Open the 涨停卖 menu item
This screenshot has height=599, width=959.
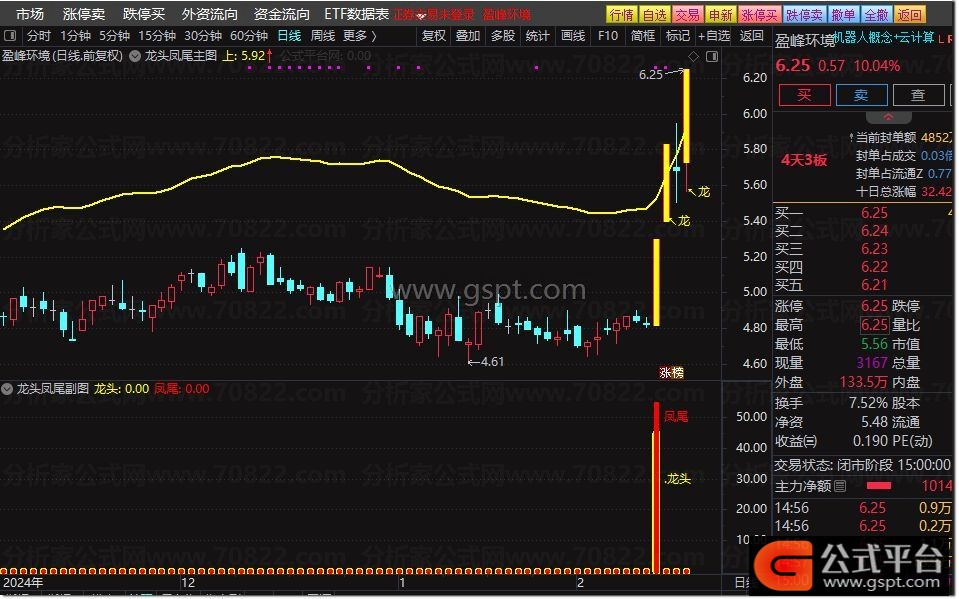(84, 14)
